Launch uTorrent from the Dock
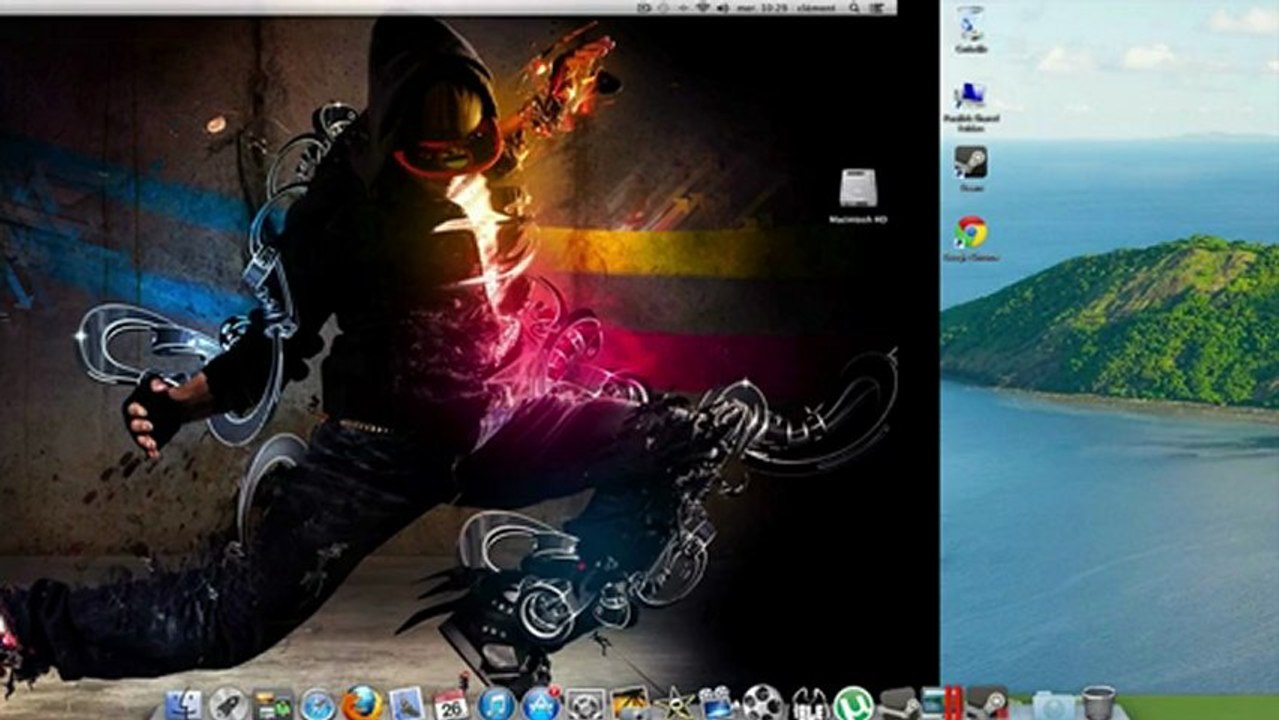1279x720 pixels. click(x=854, y=704)
